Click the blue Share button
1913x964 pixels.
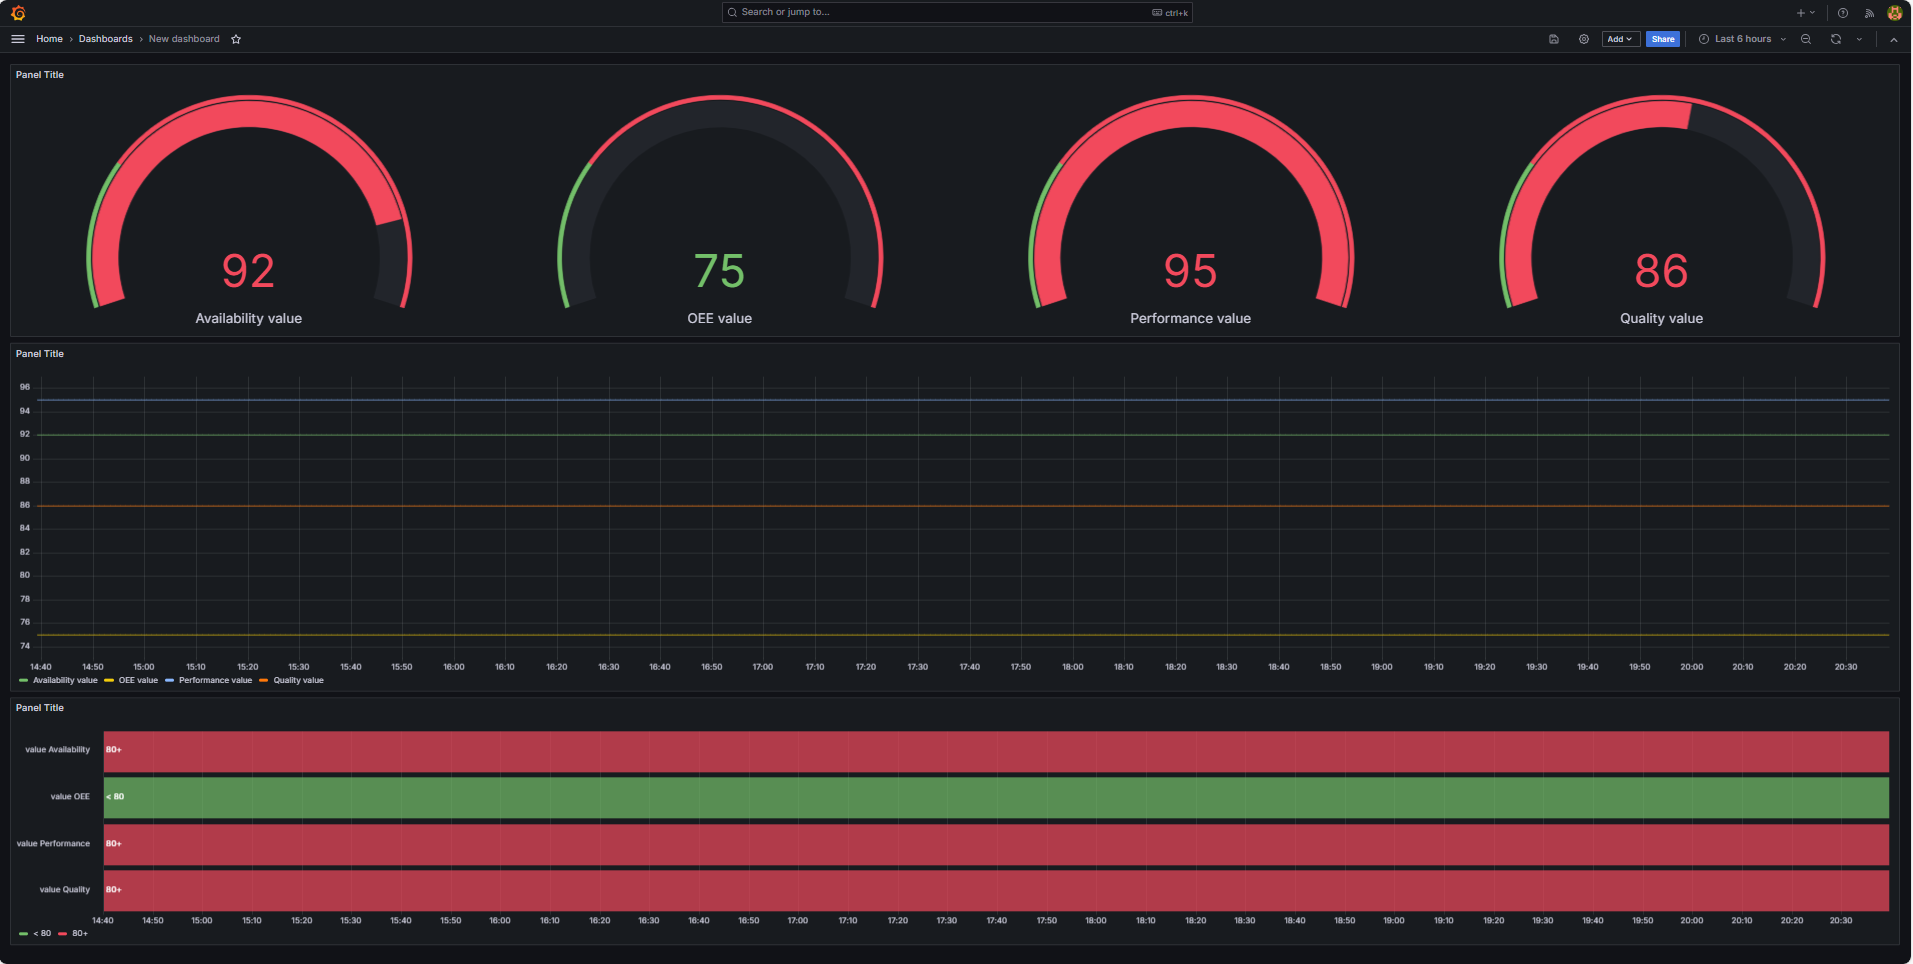[x=1663, y=39]
